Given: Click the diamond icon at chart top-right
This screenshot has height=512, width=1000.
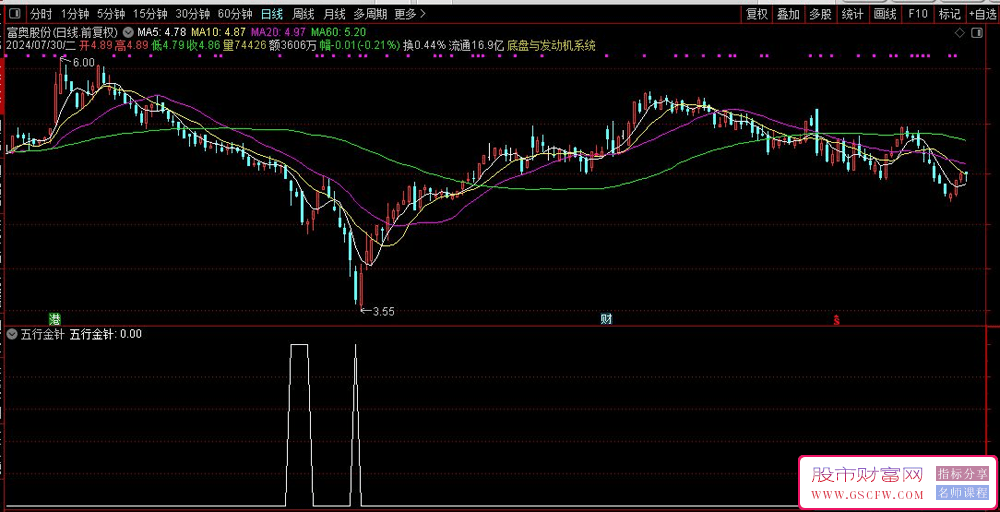Looking at the screenshot, I should click(x=960, y=33).
